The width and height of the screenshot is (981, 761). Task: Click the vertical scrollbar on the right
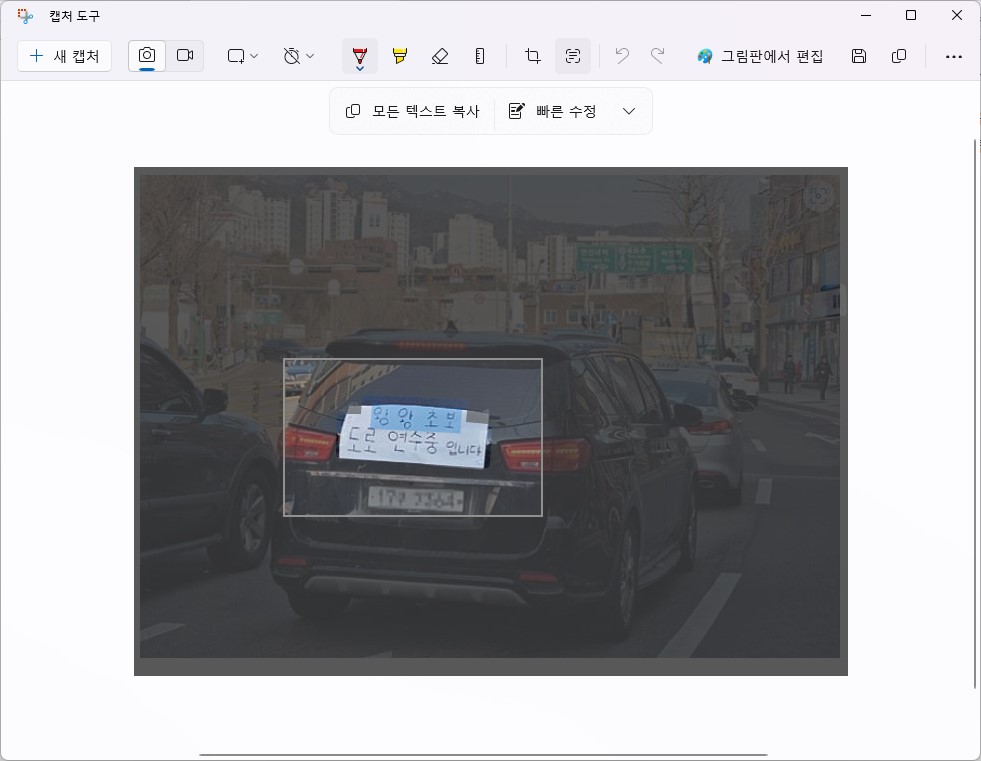pyautogui.click(x=975, y=414)
